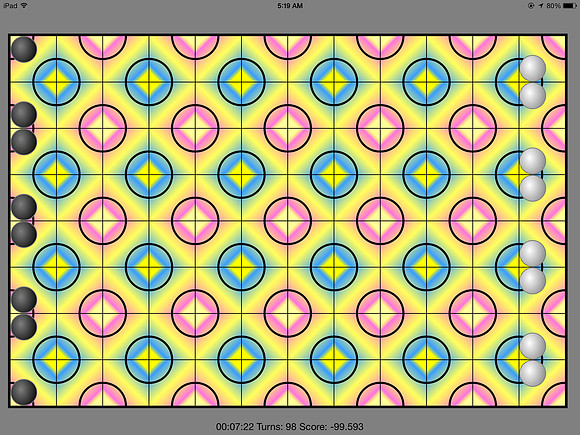Pick the third white ball from the top
Screen dimensions: 580x435
click(533, 161)
